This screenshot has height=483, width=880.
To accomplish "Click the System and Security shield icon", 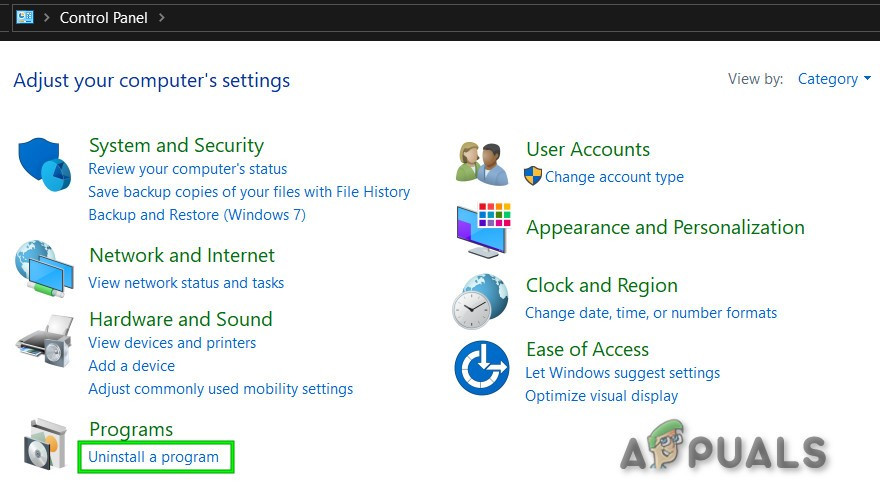I will pos(44,164).
